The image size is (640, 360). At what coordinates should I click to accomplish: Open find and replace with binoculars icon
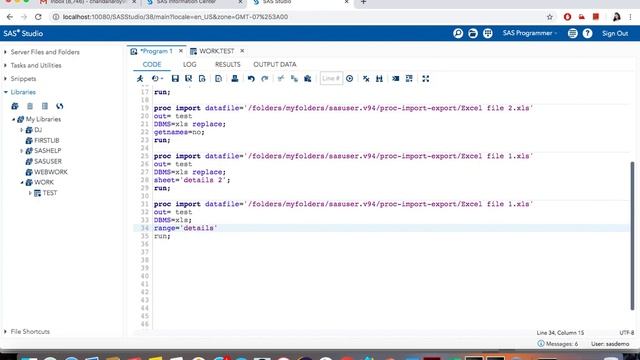point(379,79)
